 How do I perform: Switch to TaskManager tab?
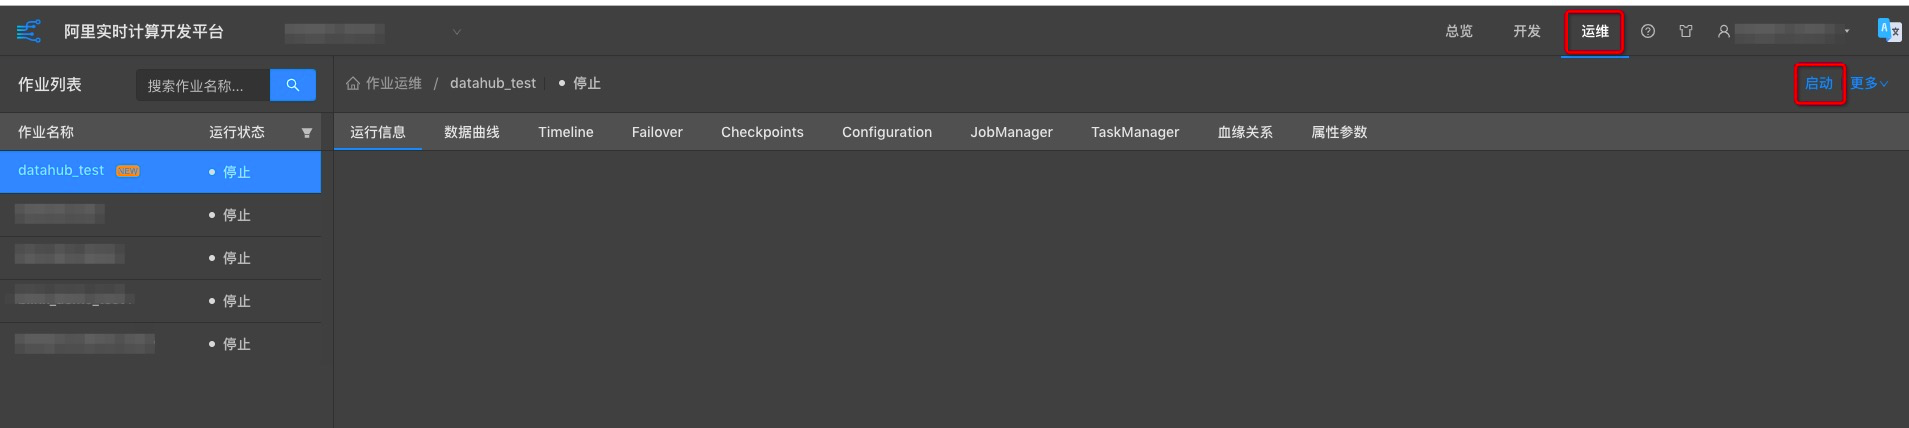[1135, 132]
